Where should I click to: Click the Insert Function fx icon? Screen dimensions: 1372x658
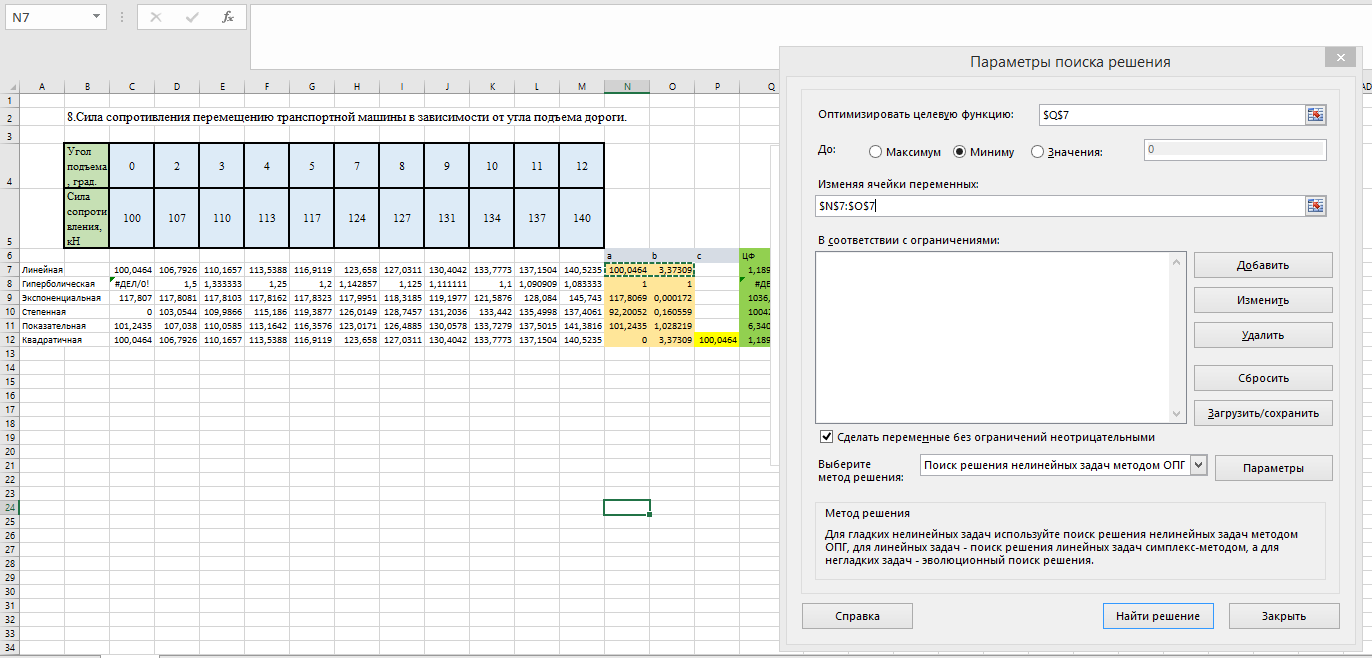[228, 17]
